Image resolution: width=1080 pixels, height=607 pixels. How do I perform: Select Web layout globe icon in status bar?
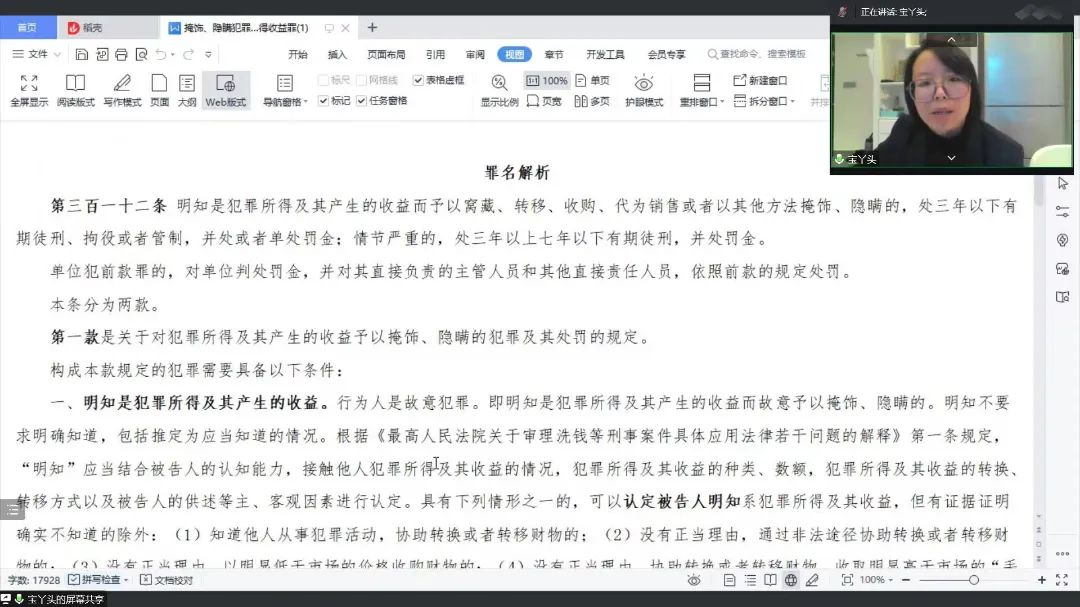pos(791,581)
